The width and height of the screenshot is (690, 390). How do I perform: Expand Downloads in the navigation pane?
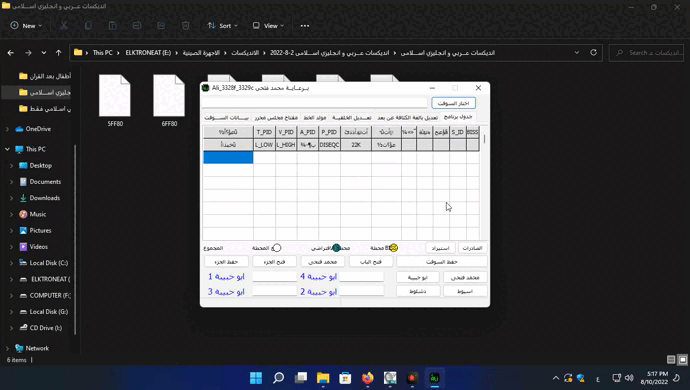pyautogui.click(x=11, y=198)
